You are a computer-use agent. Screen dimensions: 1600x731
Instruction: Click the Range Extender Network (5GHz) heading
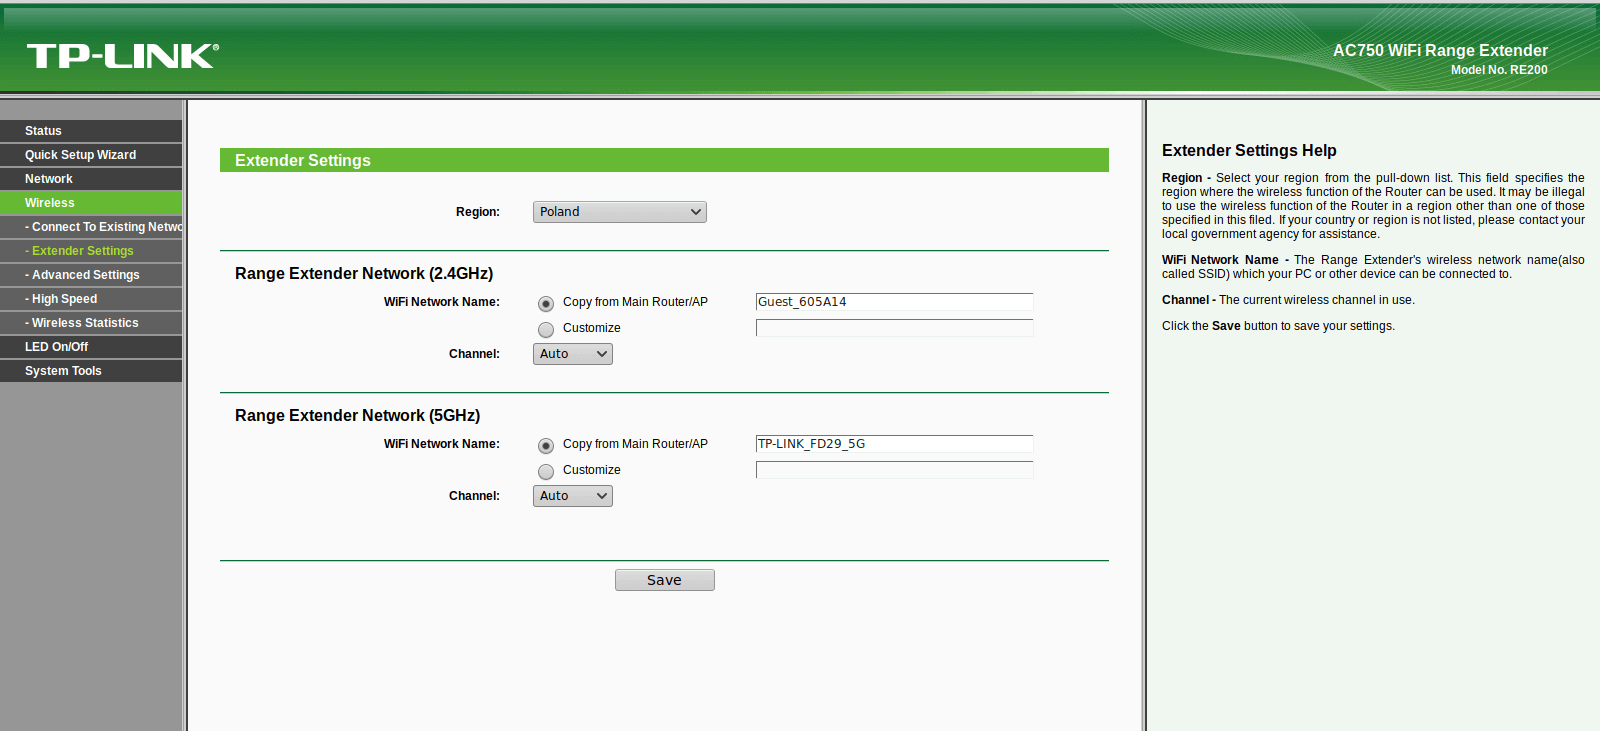point(358,415)
